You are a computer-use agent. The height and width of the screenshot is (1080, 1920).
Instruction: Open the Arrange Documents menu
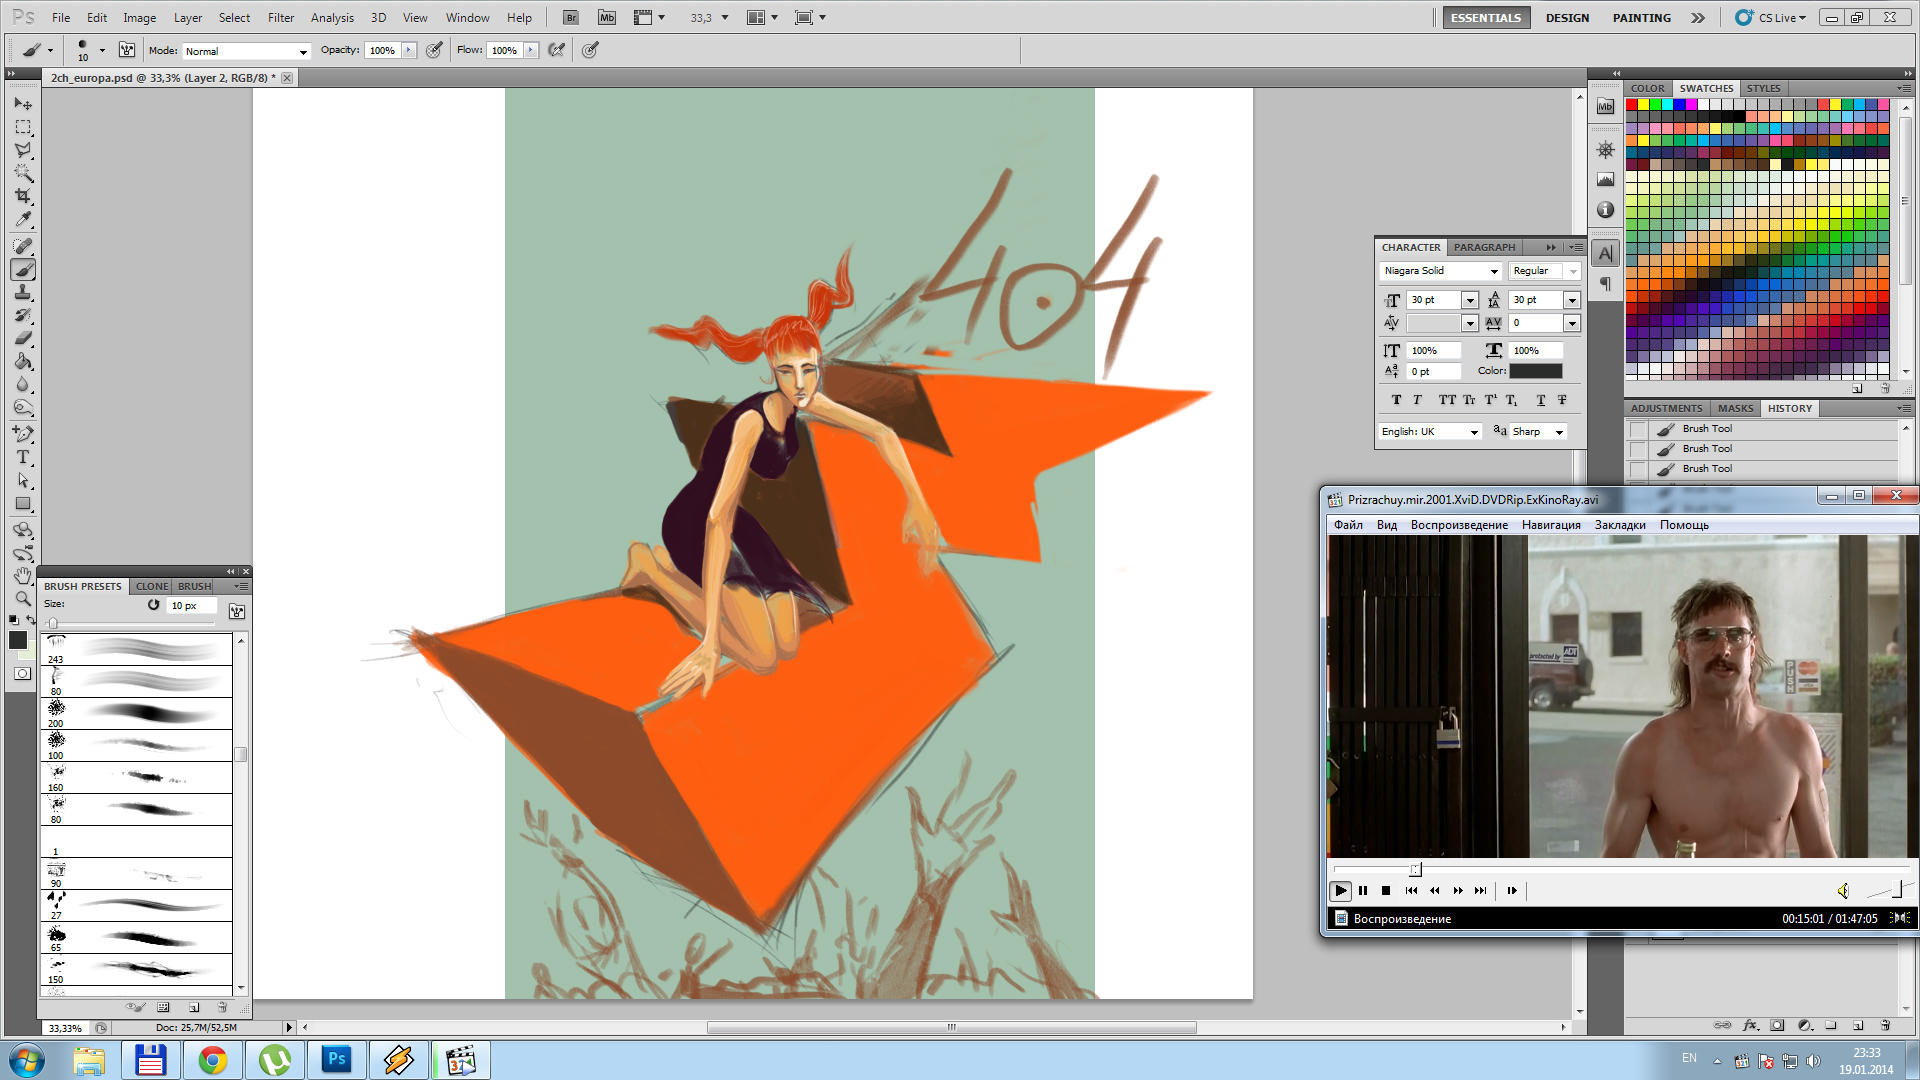tap(762, 17)
